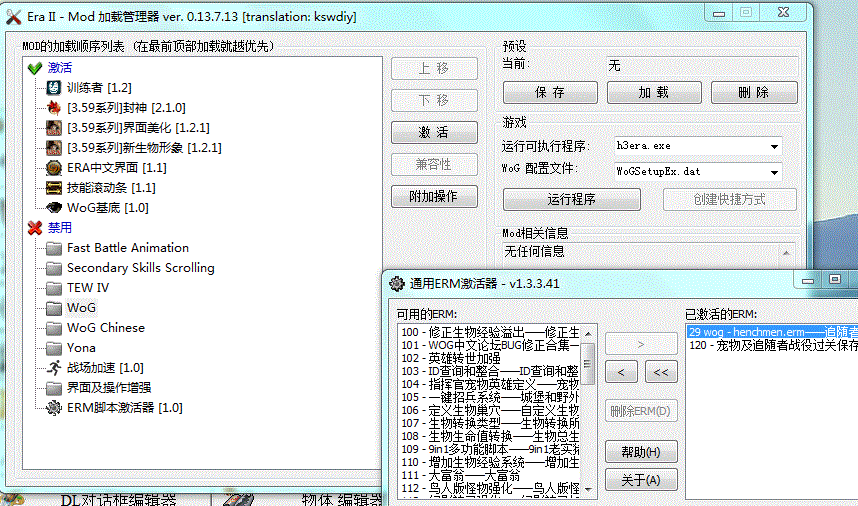
Task: Select ERM entry 103 - ID查询和整合
Action: [490, 371]
